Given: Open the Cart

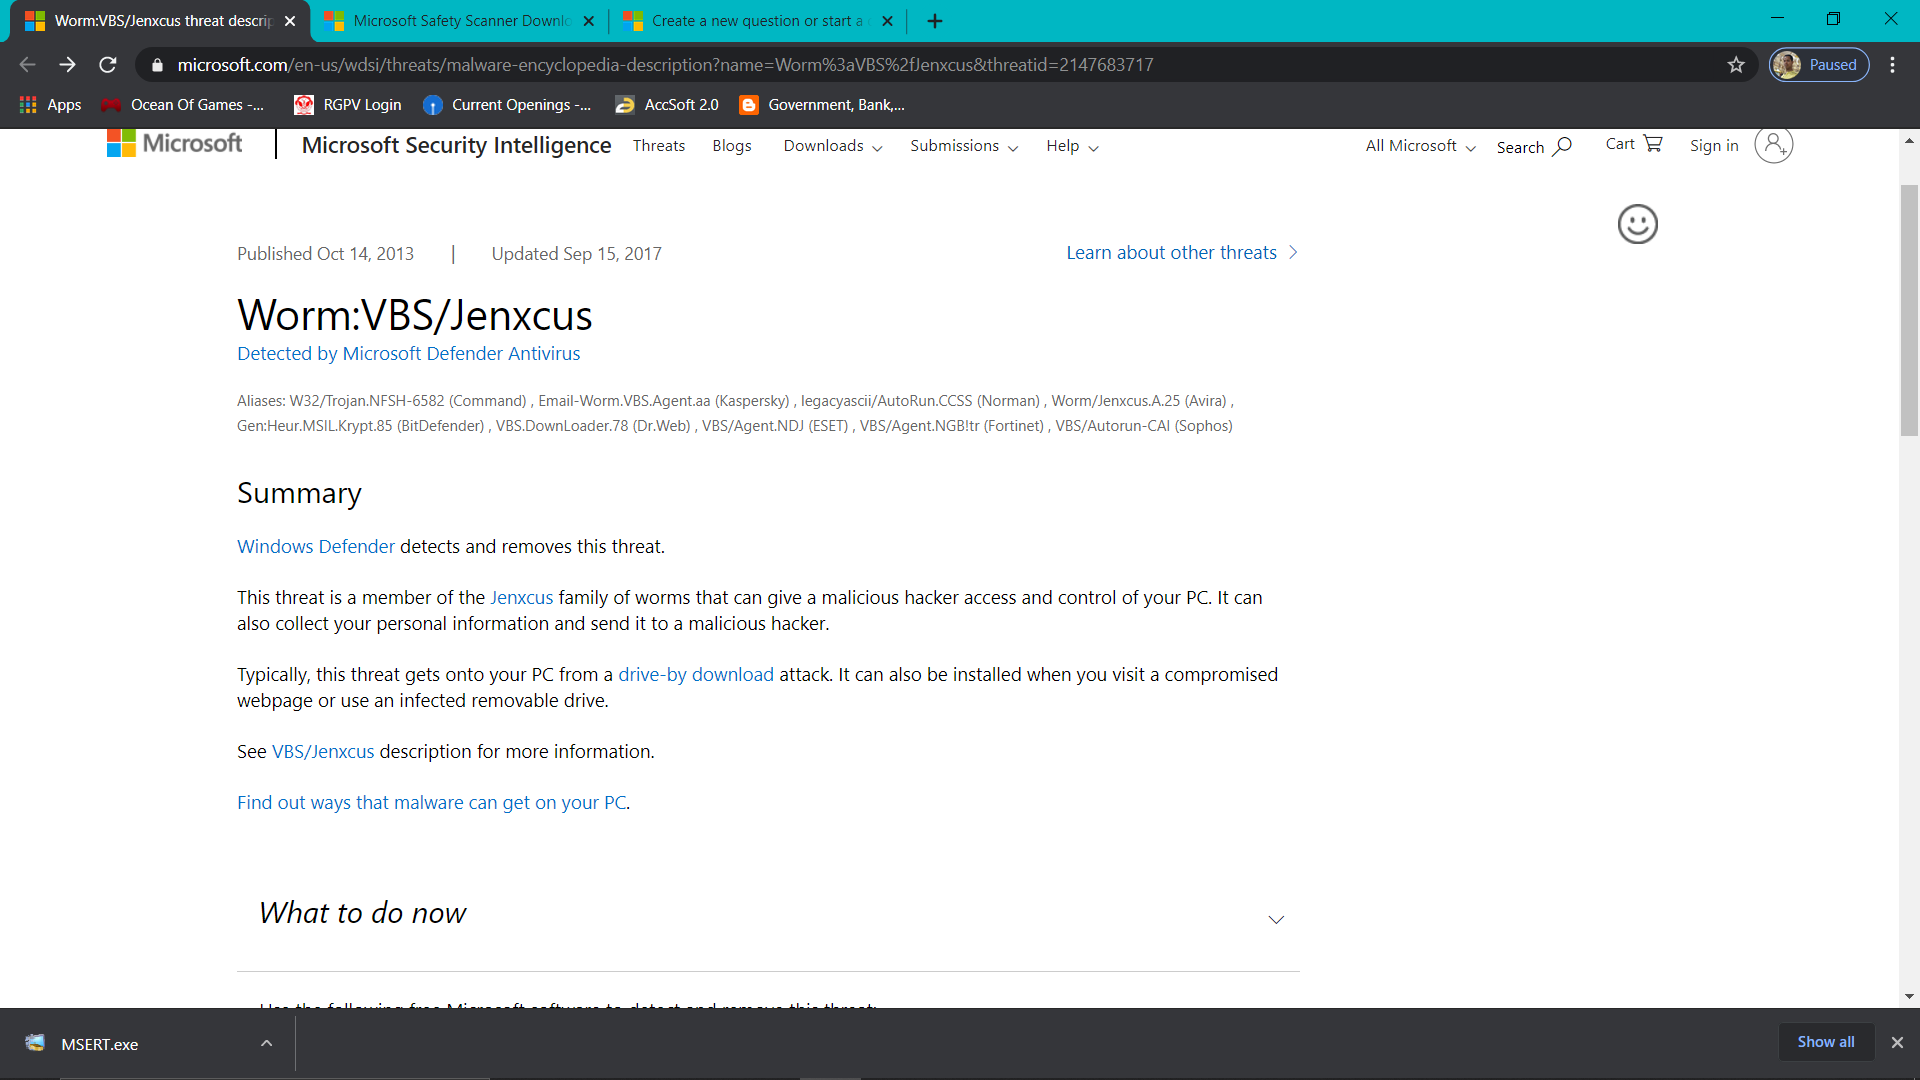Looking at the screenshot, I should click(1634, 144).
